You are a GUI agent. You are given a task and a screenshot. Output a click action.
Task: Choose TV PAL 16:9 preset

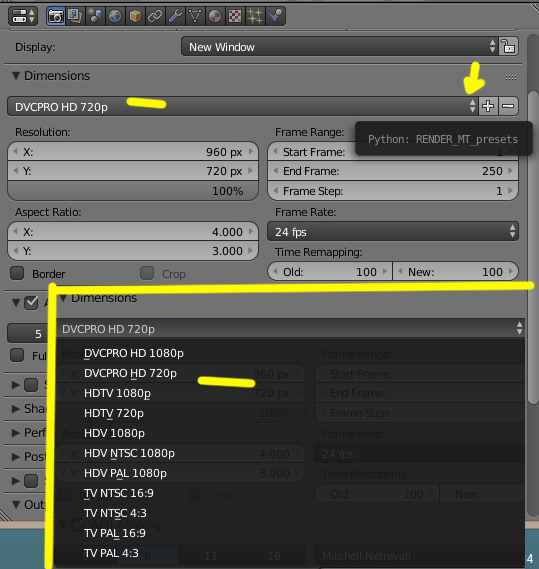click(x=115, y=533)
